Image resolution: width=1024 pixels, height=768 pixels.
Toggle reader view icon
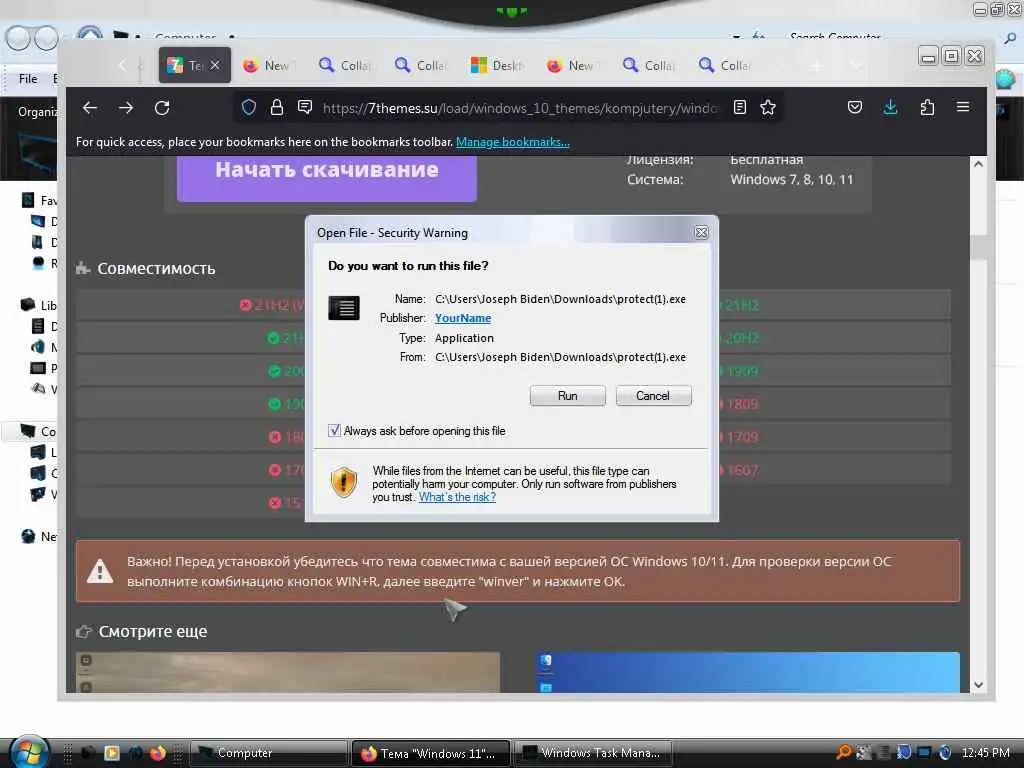739,107
